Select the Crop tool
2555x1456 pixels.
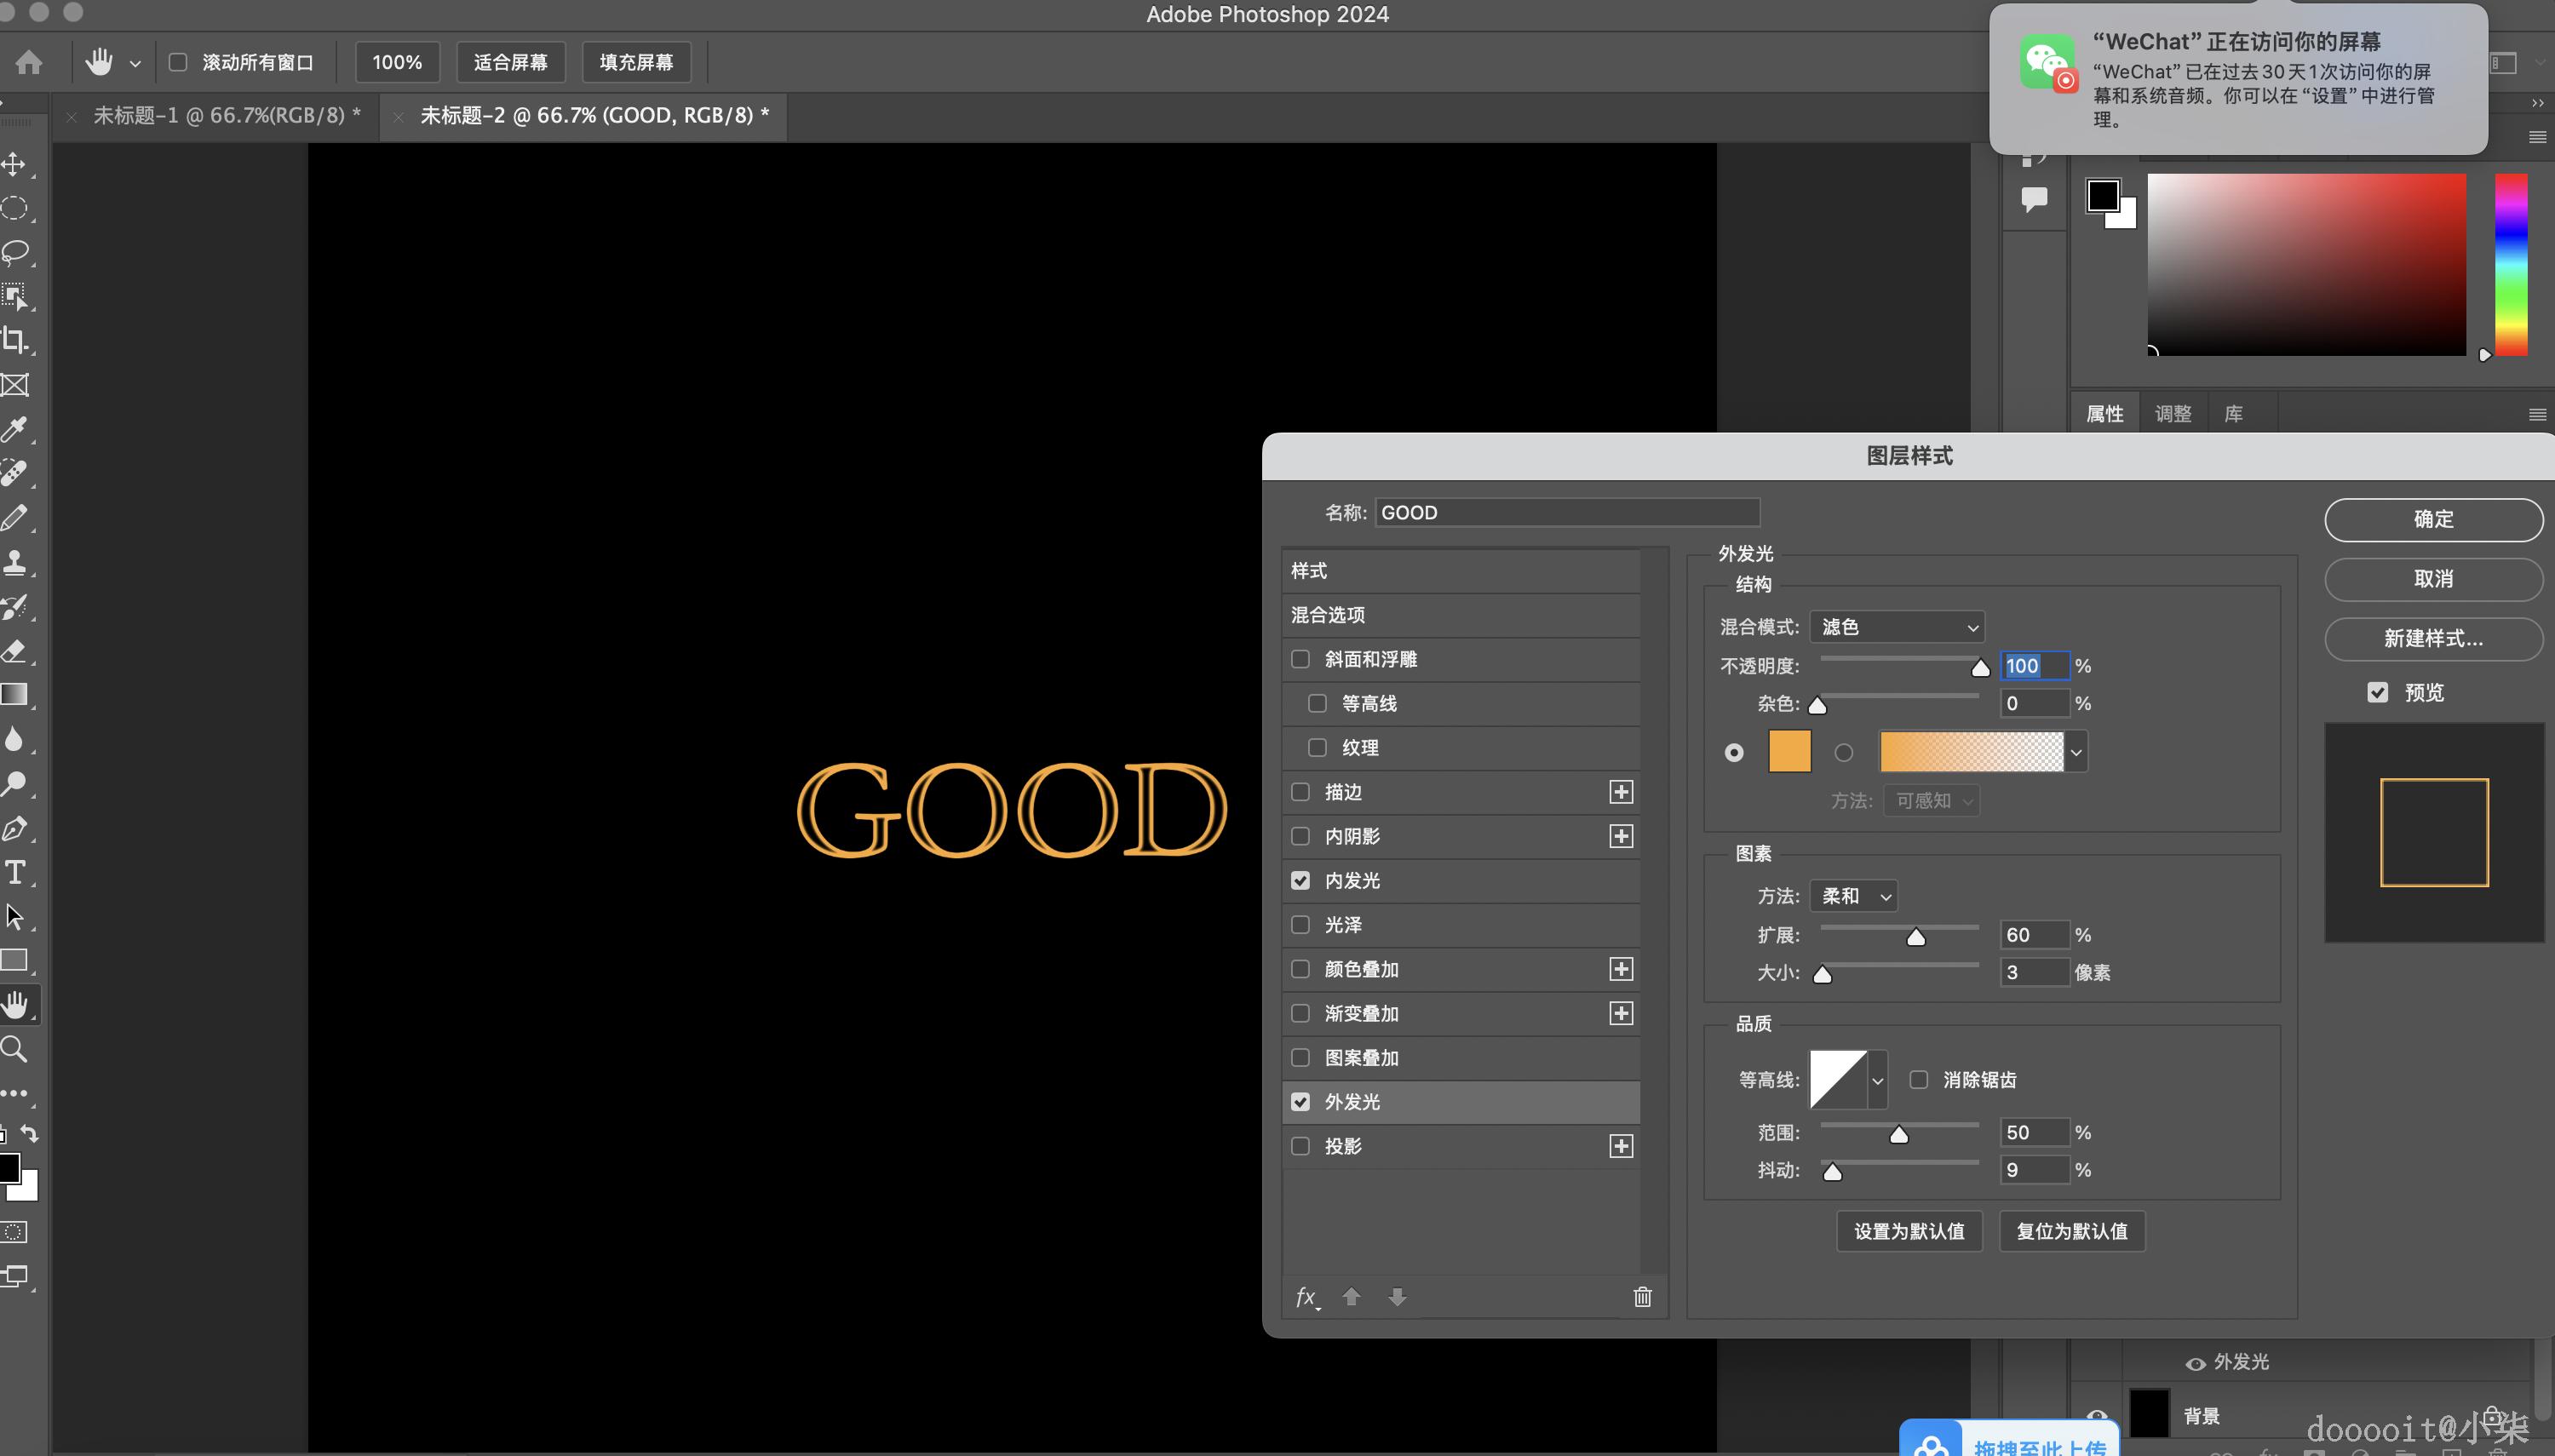[x=15, y=340]
